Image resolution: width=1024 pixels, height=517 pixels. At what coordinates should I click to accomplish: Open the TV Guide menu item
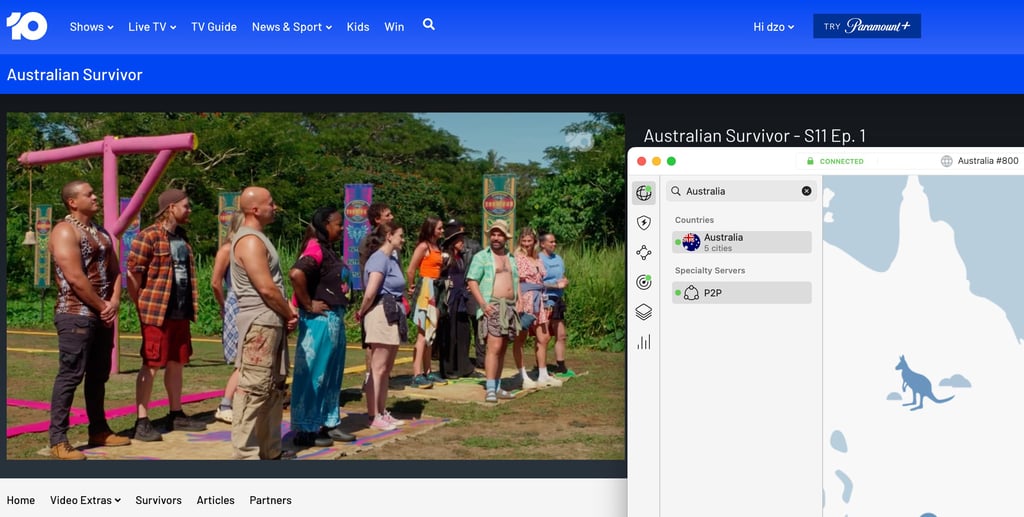pos(214,27)
